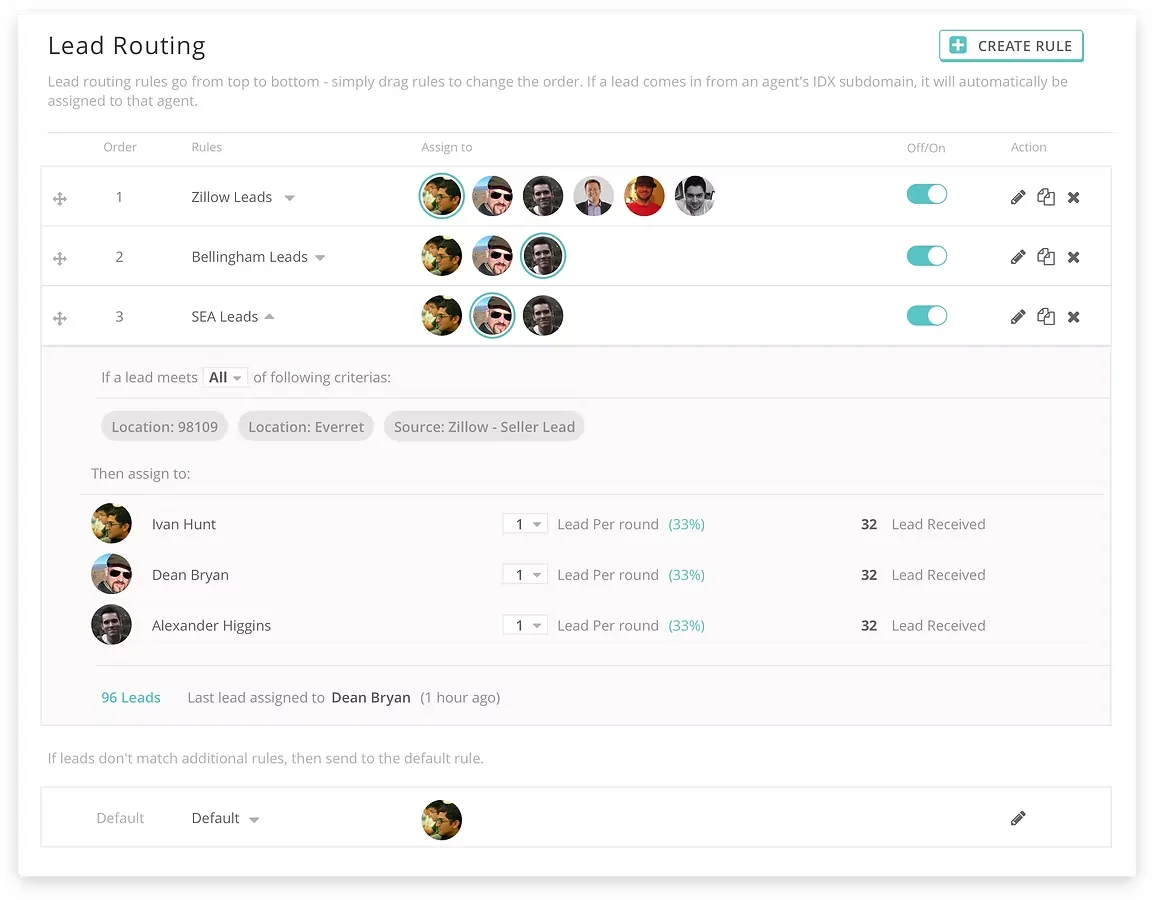Click the last grayscale avatar in Zillow Leads
The width and height of the screenshot is (1154, 900).
(x=695, y=196)
